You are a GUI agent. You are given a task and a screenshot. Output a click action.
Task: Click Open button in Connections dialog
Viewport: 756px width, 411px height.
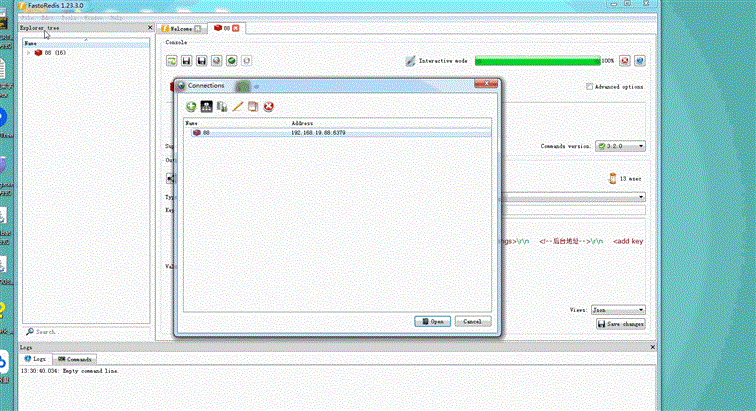[x=432, y=322]
